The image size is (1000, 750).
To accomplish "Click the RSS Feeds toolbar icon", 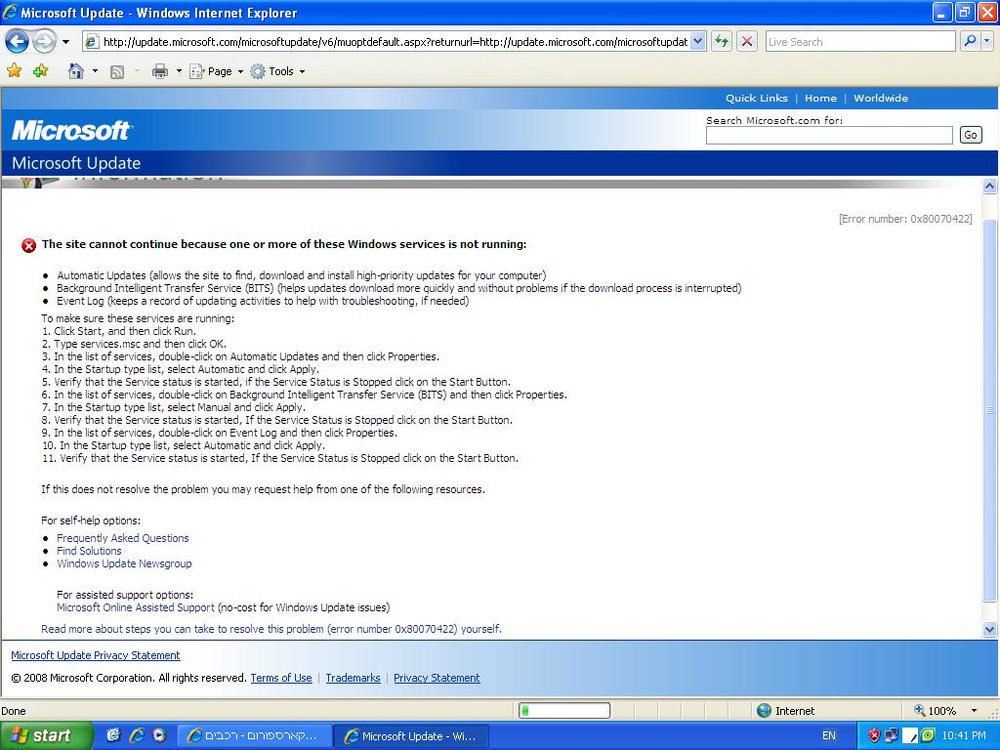I will pos(117,71).
